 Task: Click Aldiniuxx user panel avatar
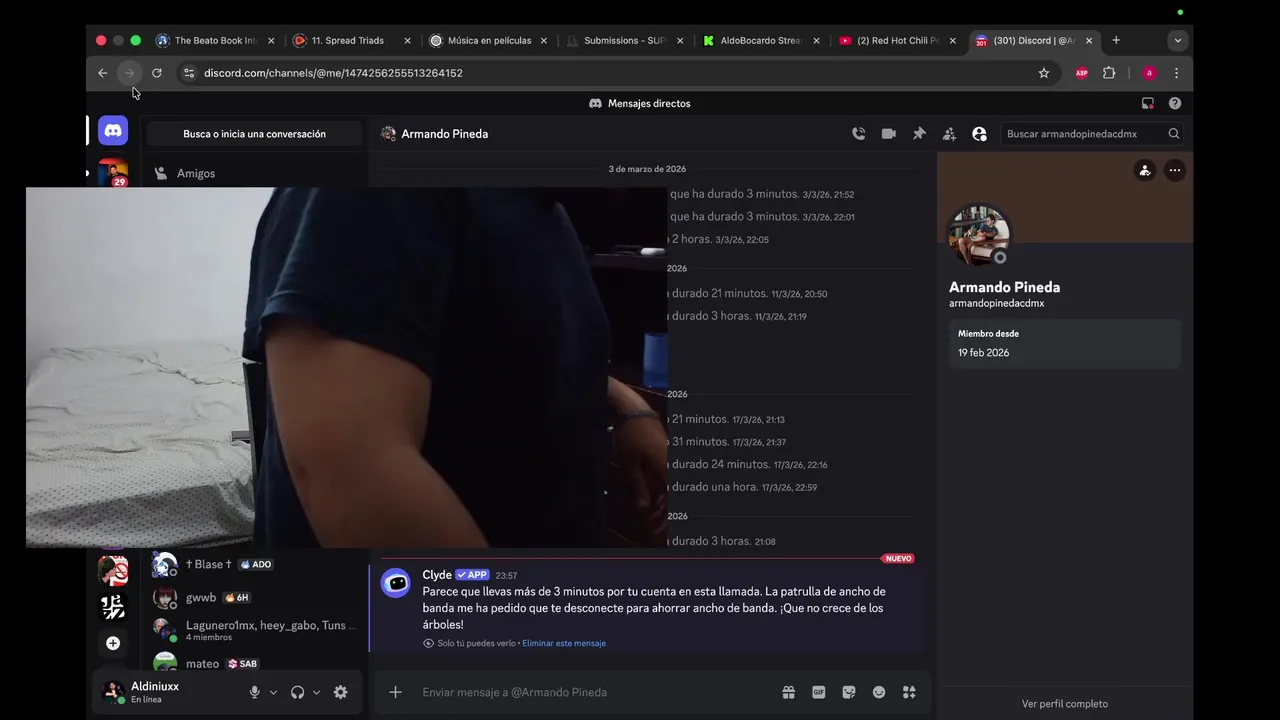(x=114, y=692)
